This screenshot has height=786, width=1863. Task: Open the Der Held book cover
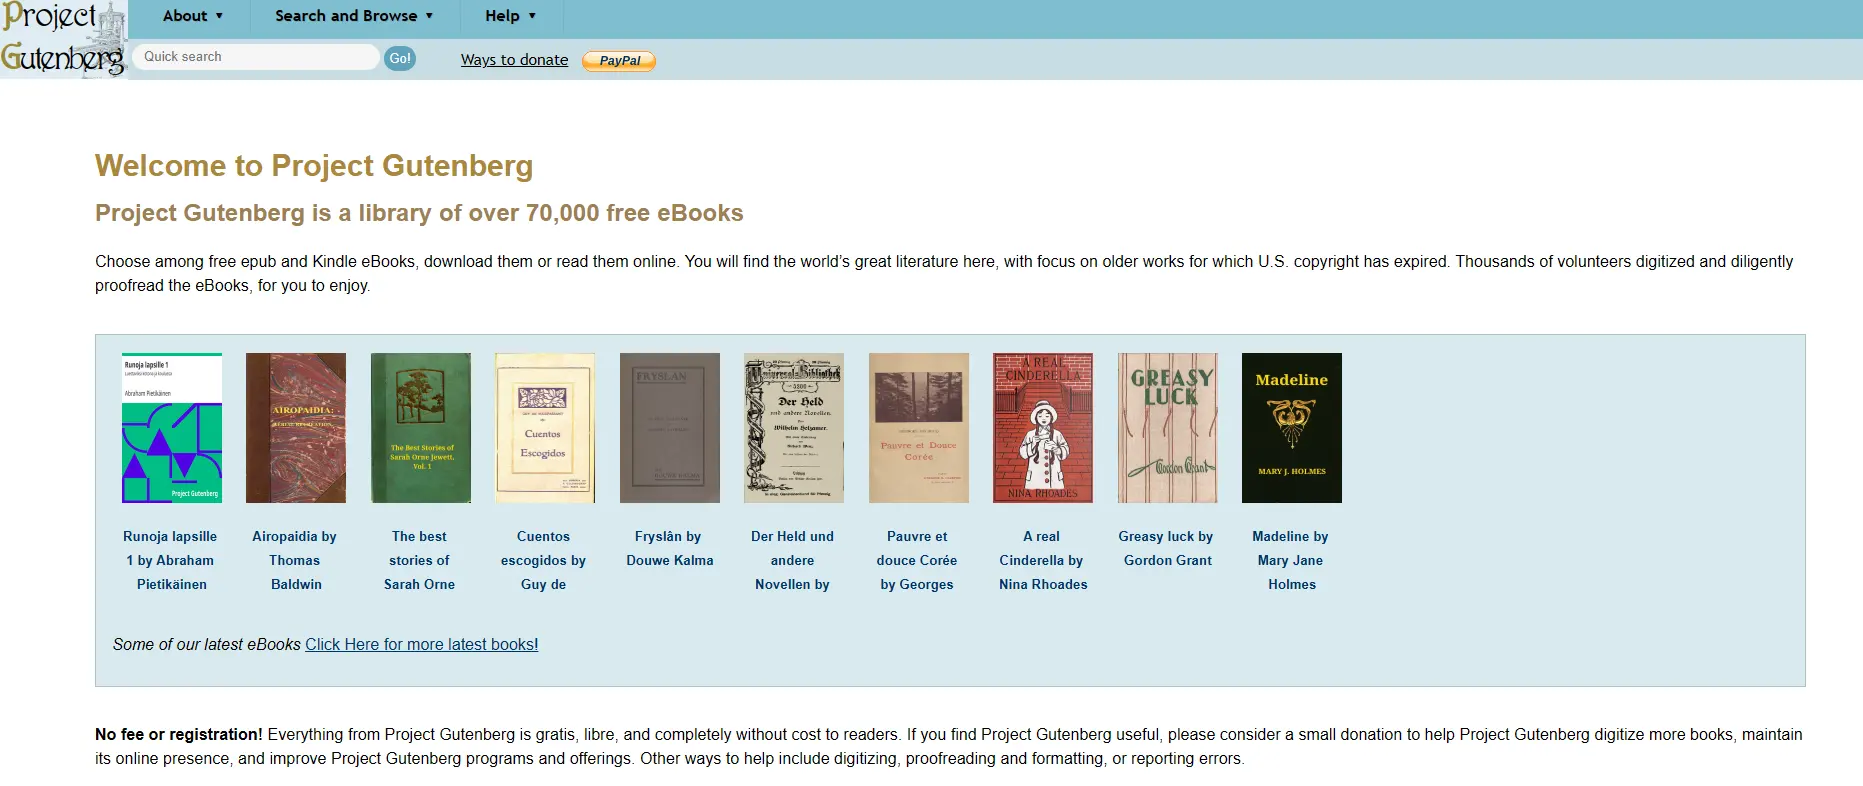click(x=794, y=428)
